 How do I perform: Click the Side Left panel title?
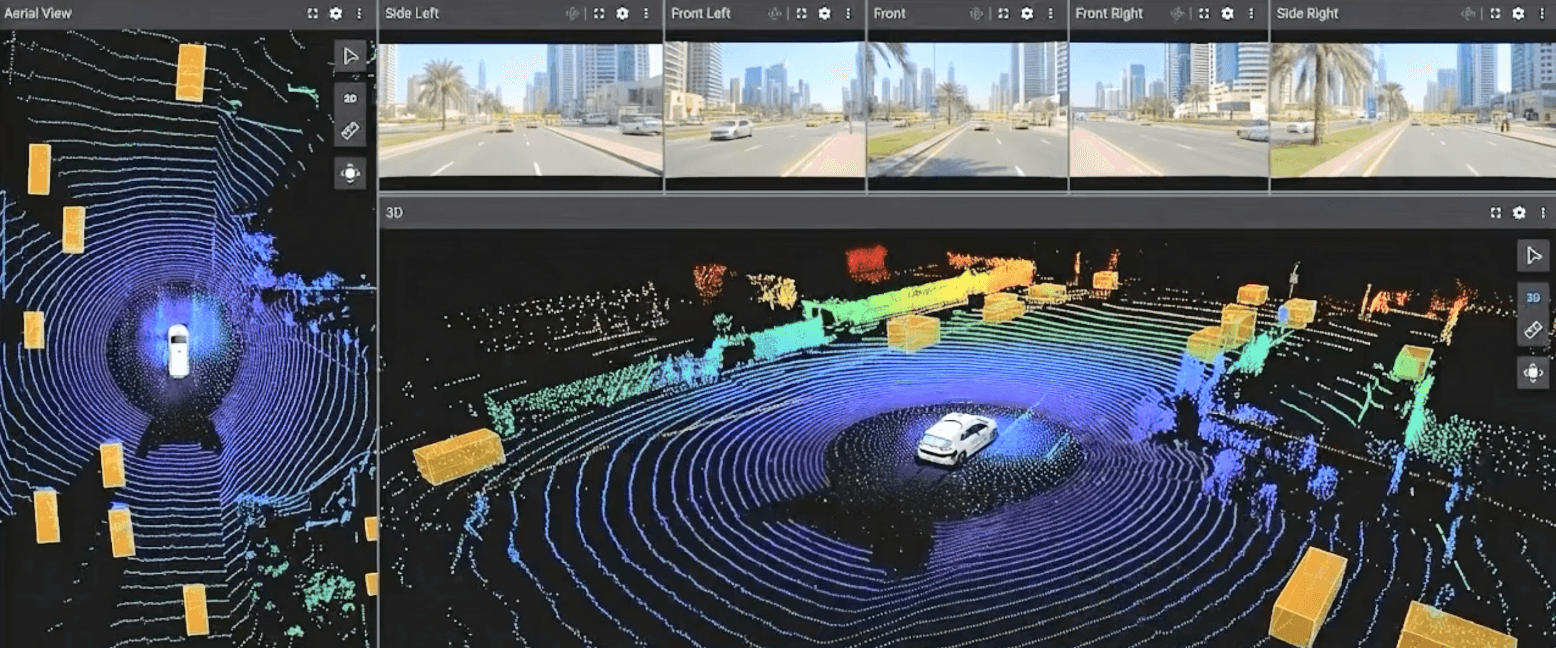[x=412, y=14]
